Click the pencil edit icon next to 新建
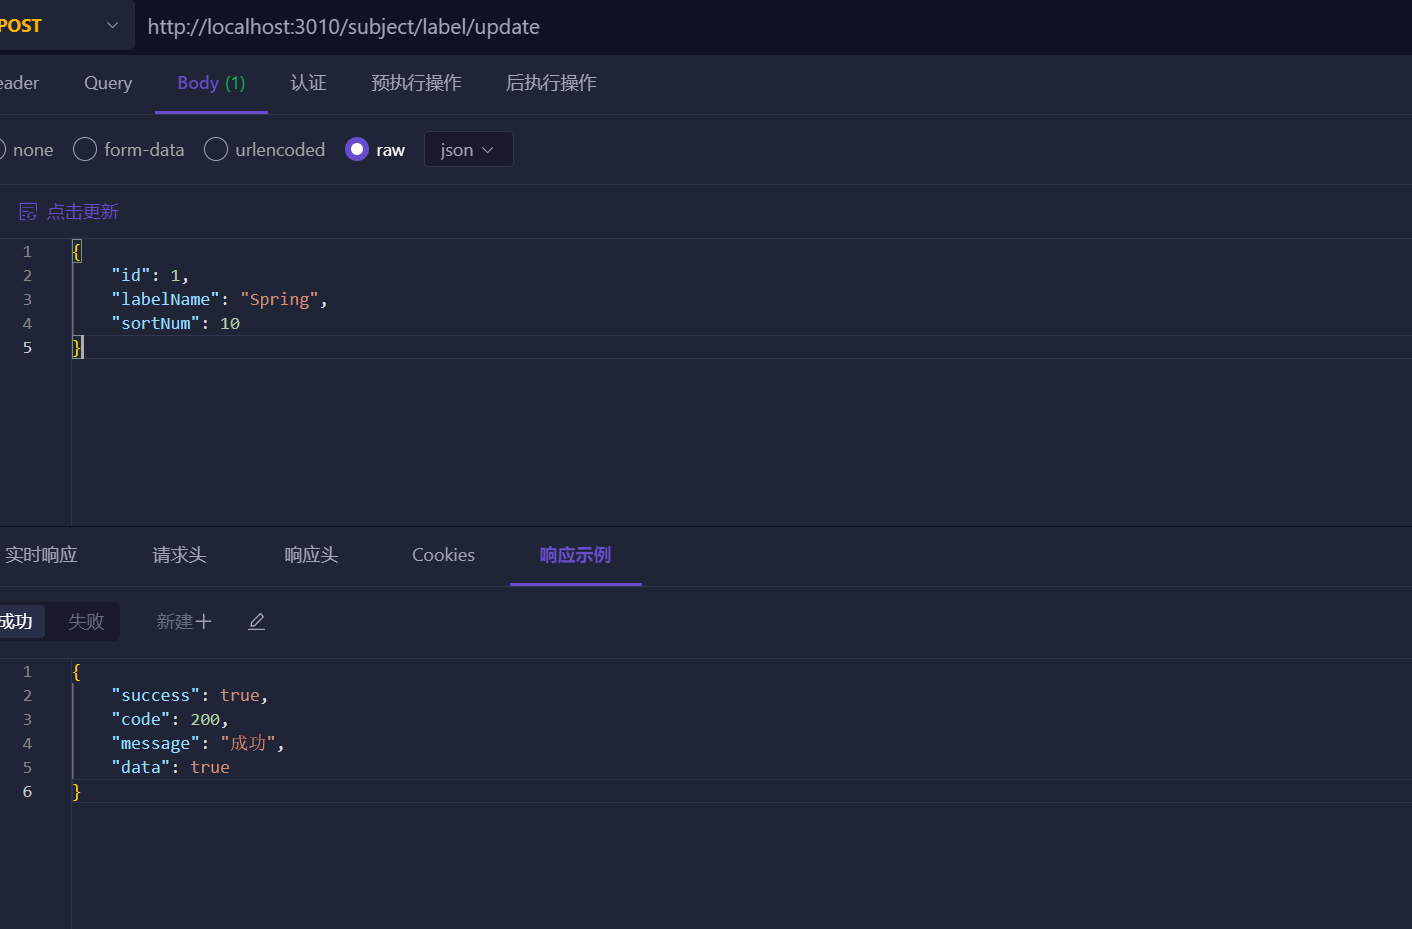 coord(257,622)
